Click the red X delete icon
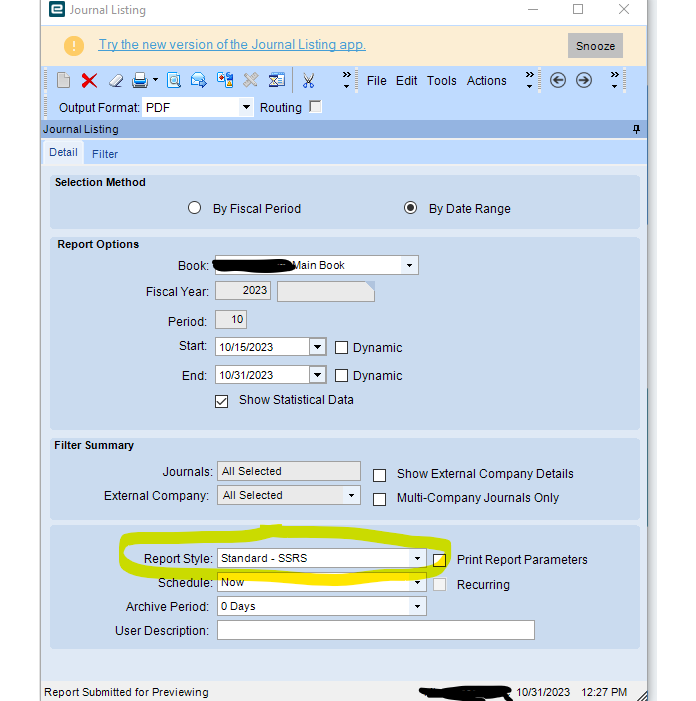696x701 pixels. [x=89, y=81]
